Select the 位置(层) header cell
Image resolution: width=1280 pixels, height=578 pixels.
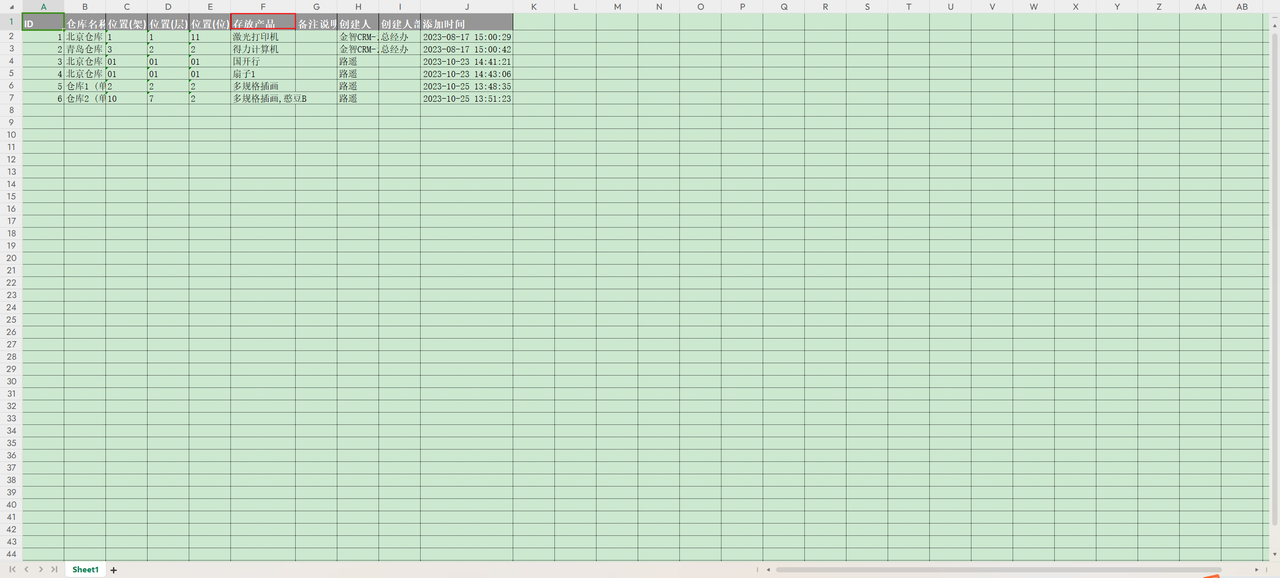168,22
